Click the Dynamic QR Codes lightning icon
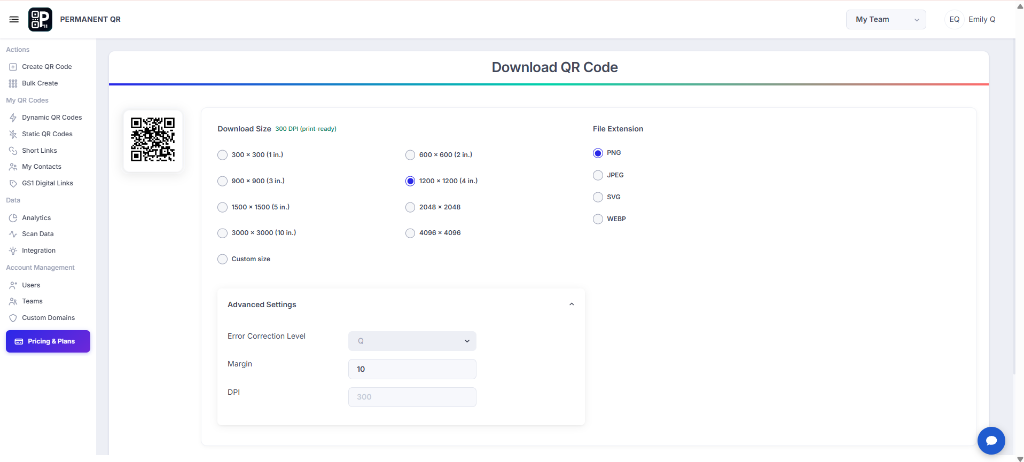The height and width of the screenshot is (462, 1024). (x=13, y=118)
